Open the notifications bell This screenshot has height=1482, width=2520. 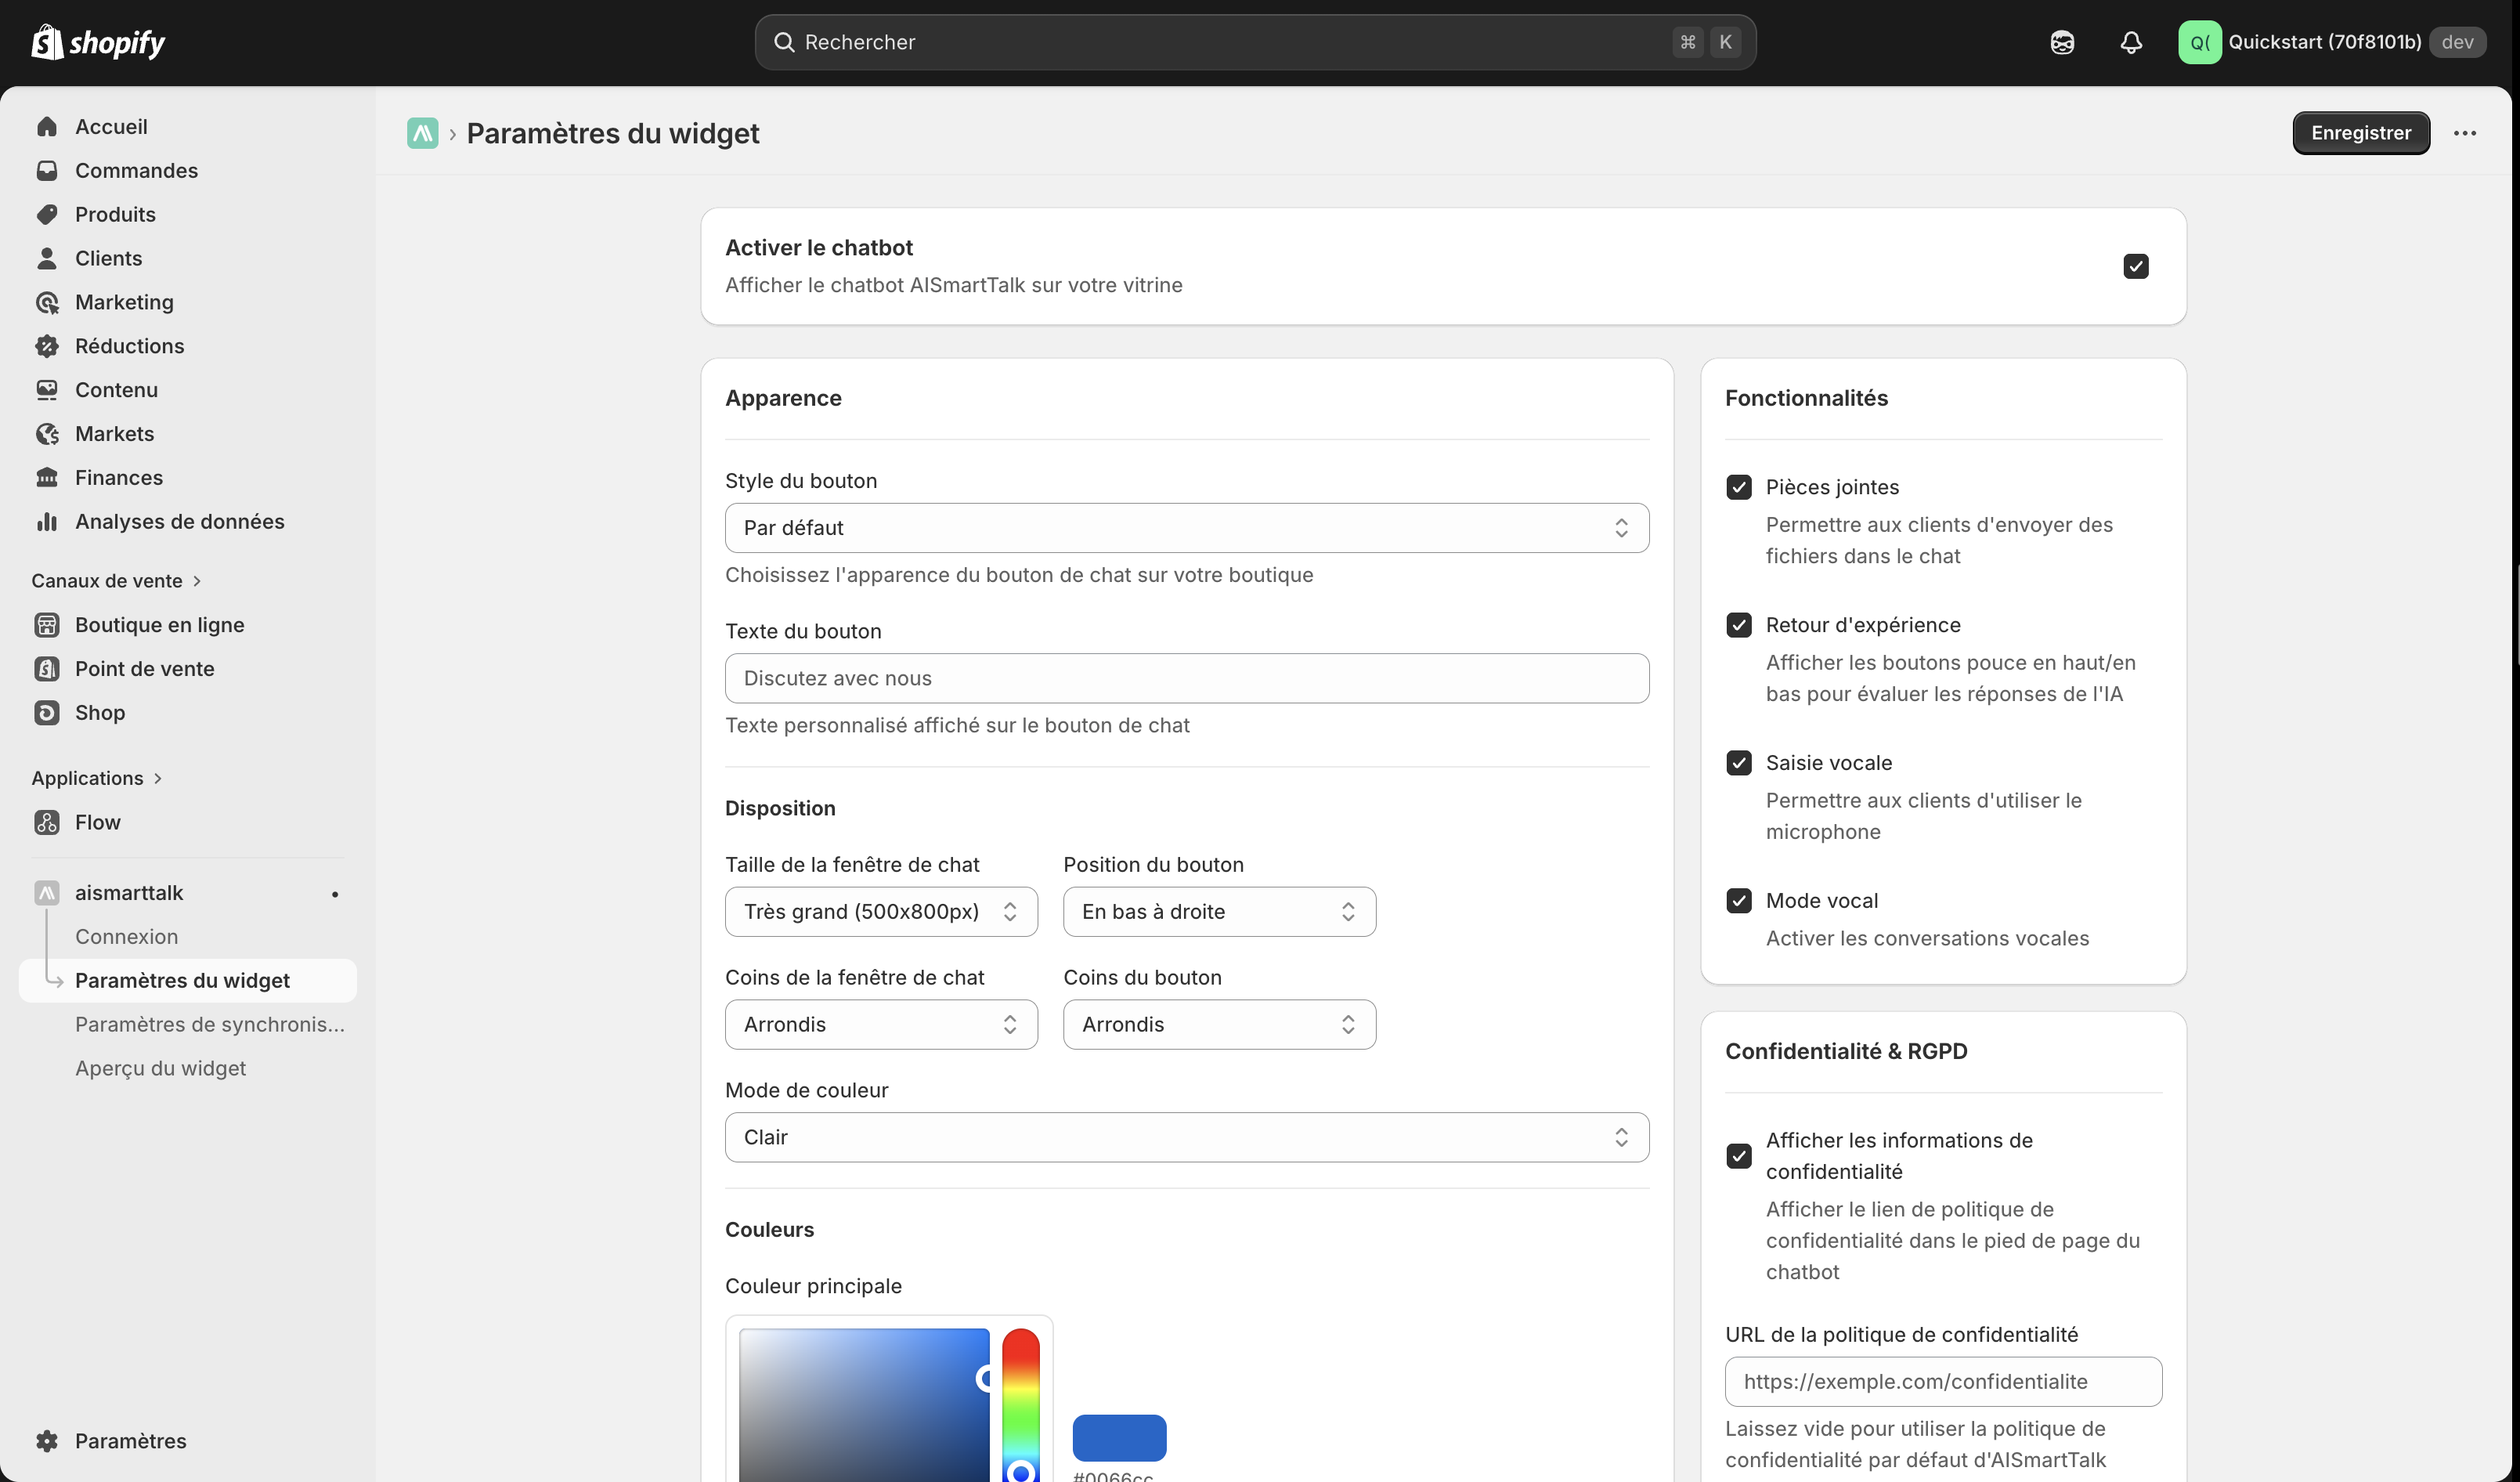tap(2131, 42)
